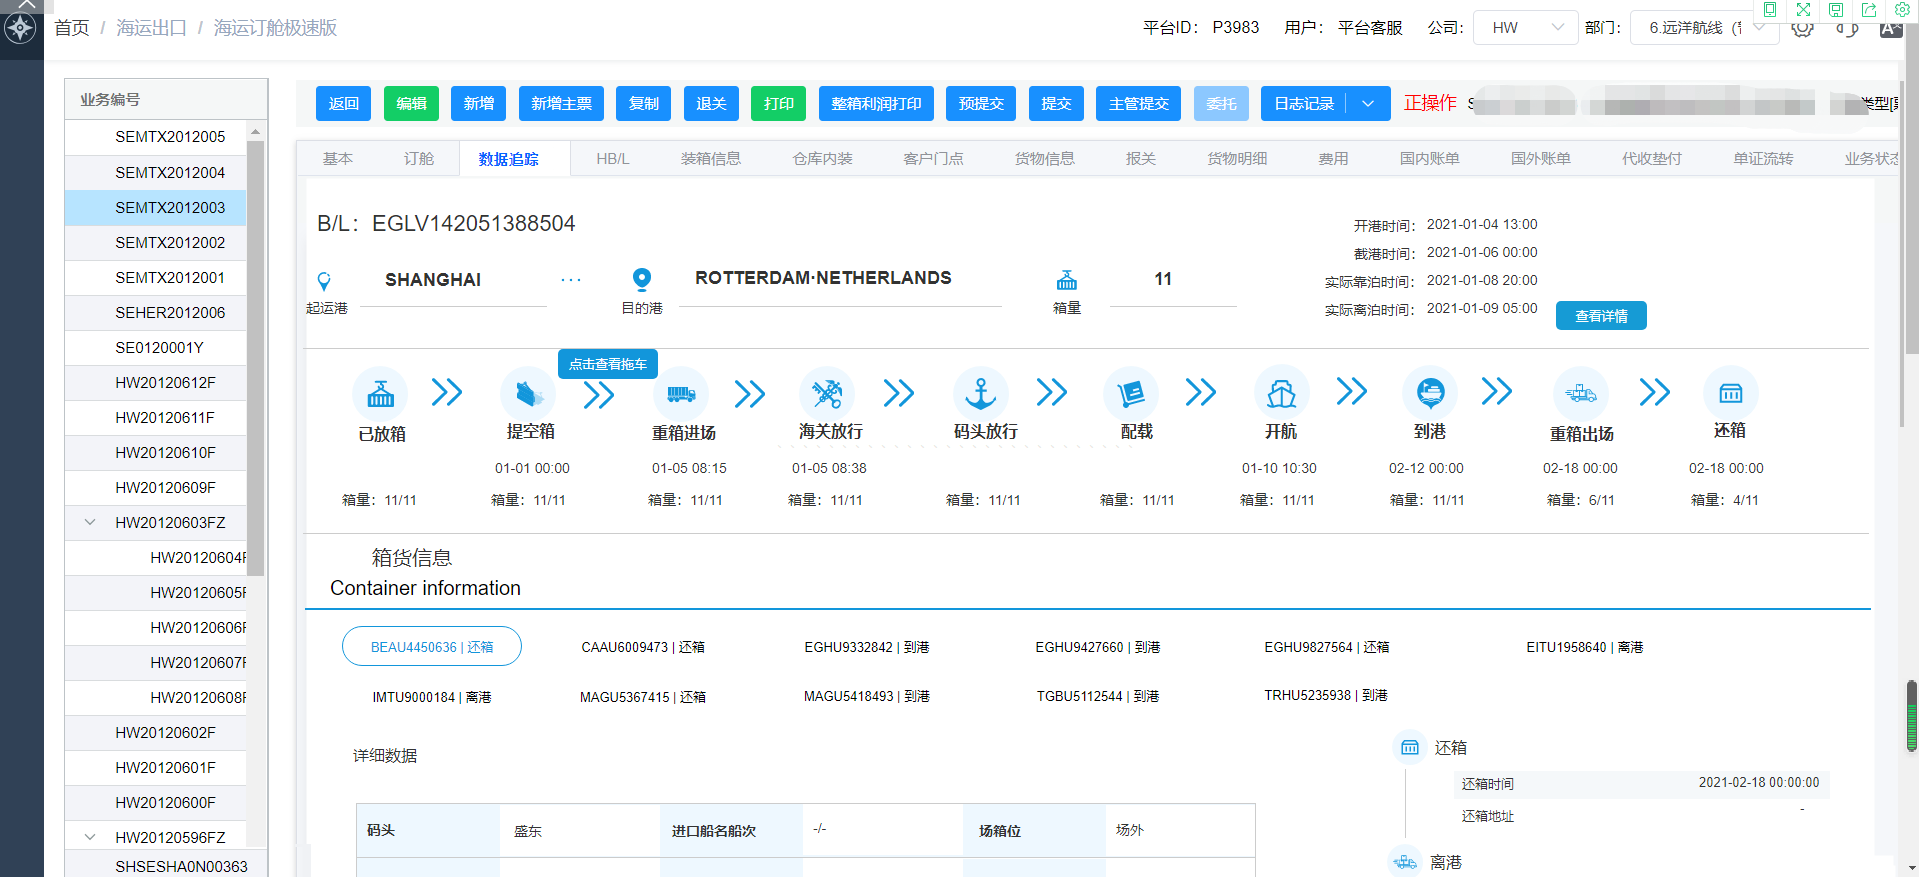The height and width of the screenshot is (877, 1919).
Task: Open the 部门 远洋航线 dropdown
Action: coord(1703,28)
